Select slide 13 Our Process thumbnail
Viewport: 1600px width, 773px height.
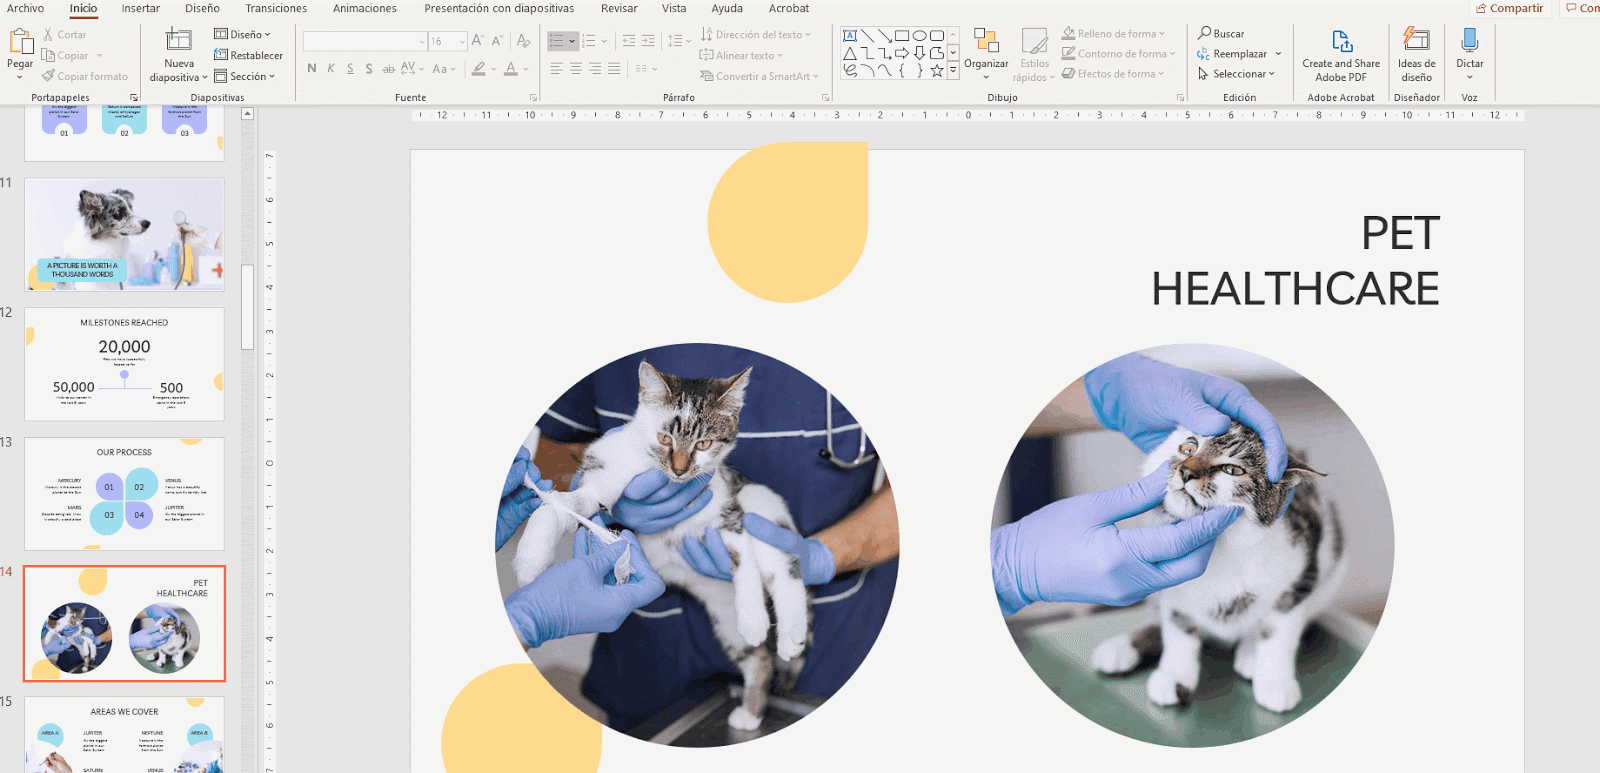point(124,494)
